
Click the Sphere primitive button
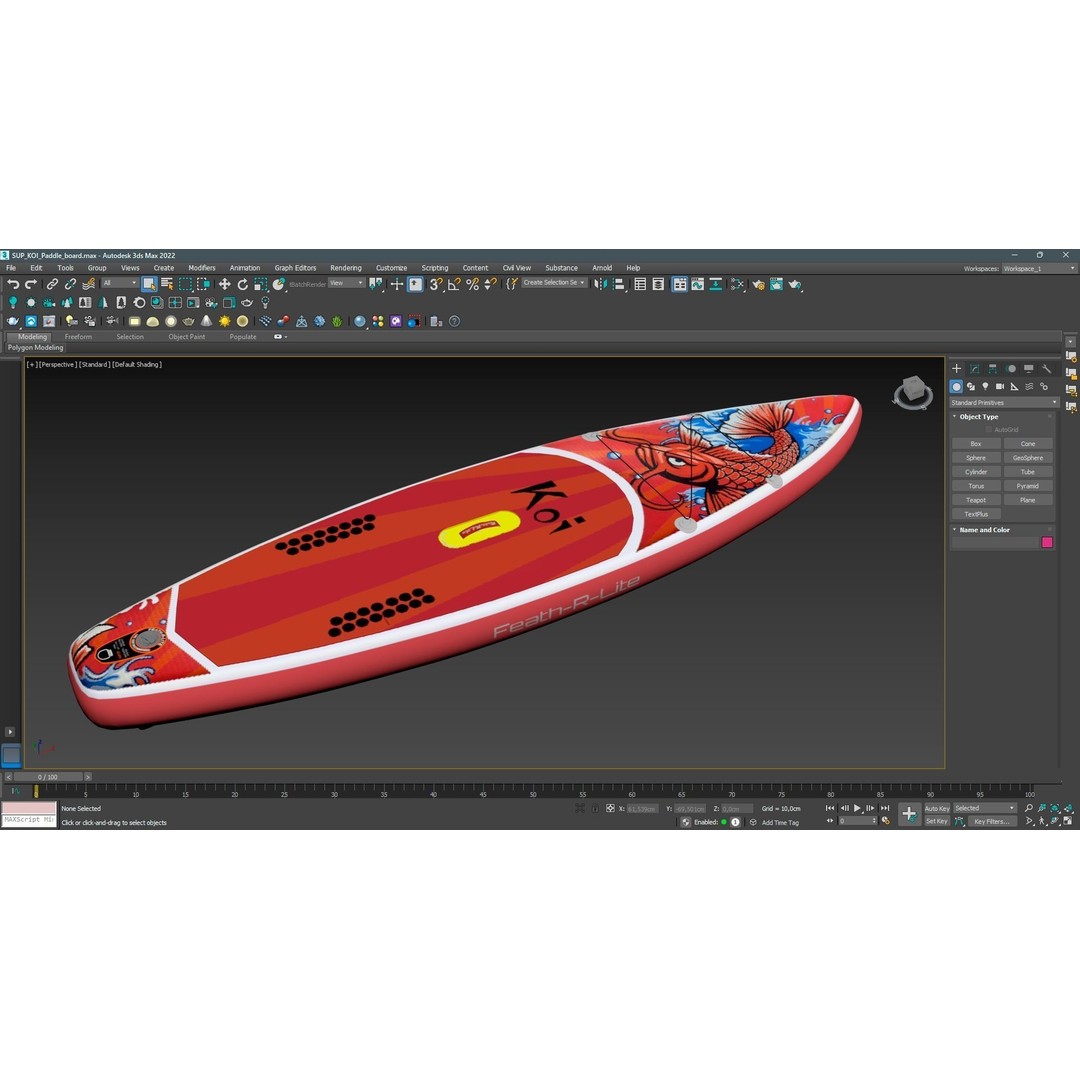point(976,458)
